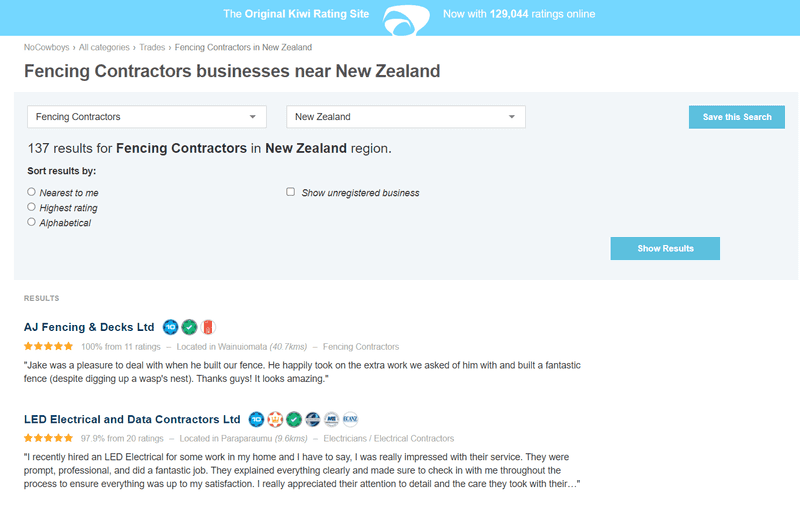Open the Fencing Contractors category dropdown

pyautogui.click(x=147, y=117)
